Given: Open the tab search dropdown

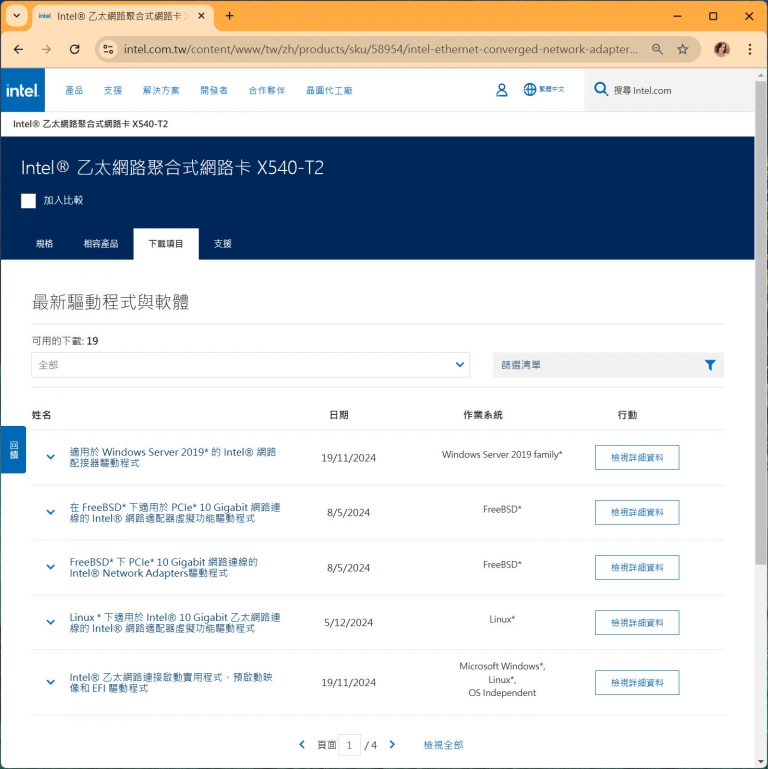Looking at the screenshot, I should click(16, 16).
